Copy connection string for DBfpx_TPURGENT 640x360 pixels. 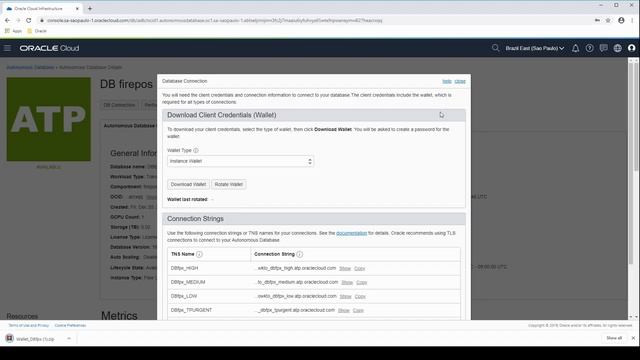(x=358, y=311)
